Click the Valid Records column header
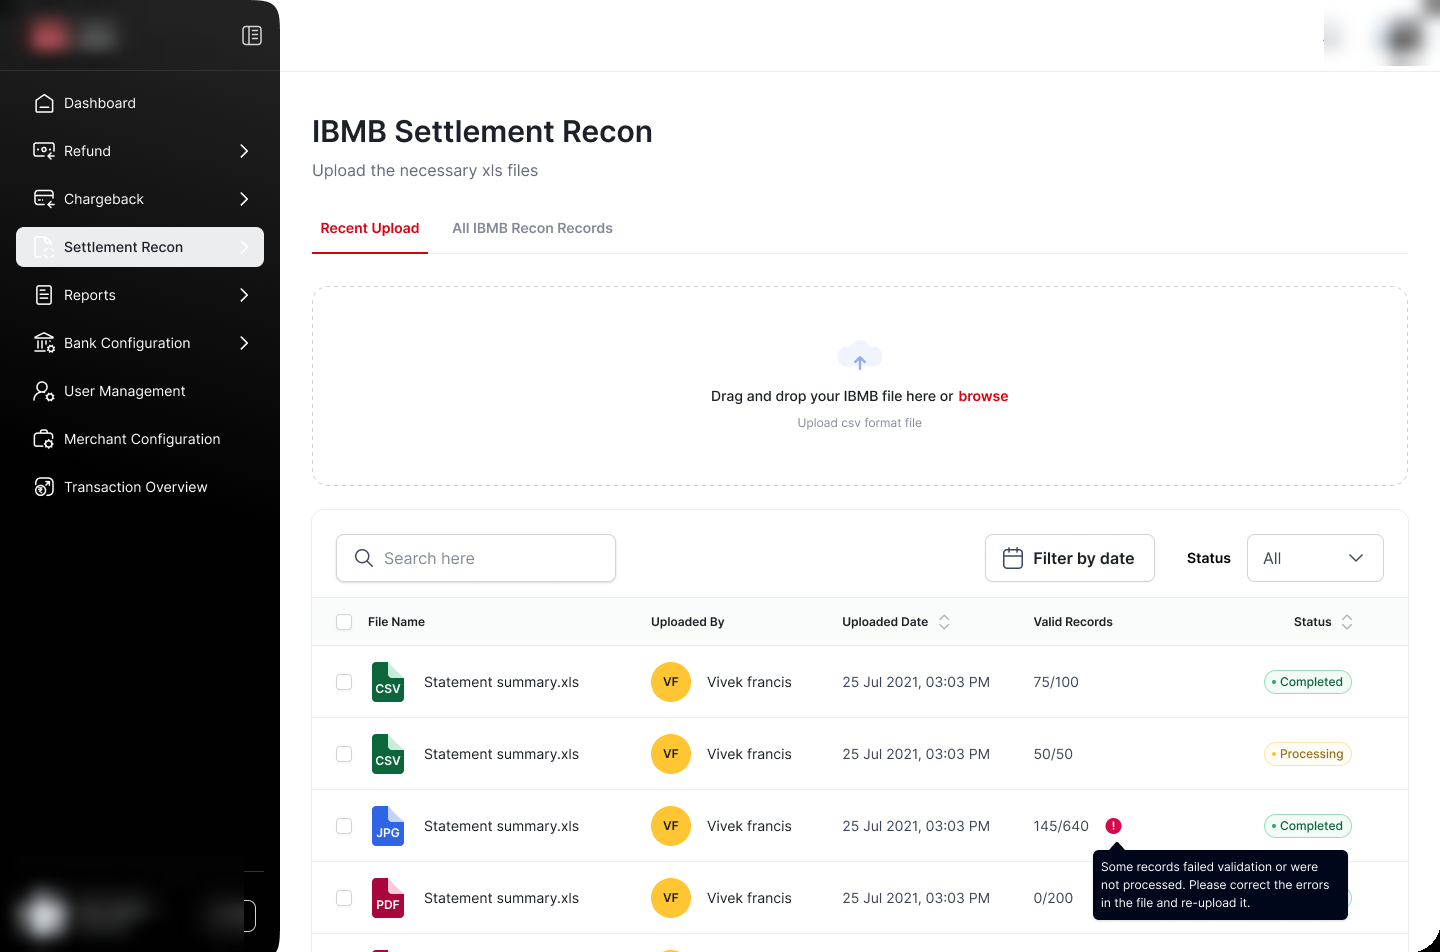Screen dimensions: 1440x952 [x=1073, y=622]
